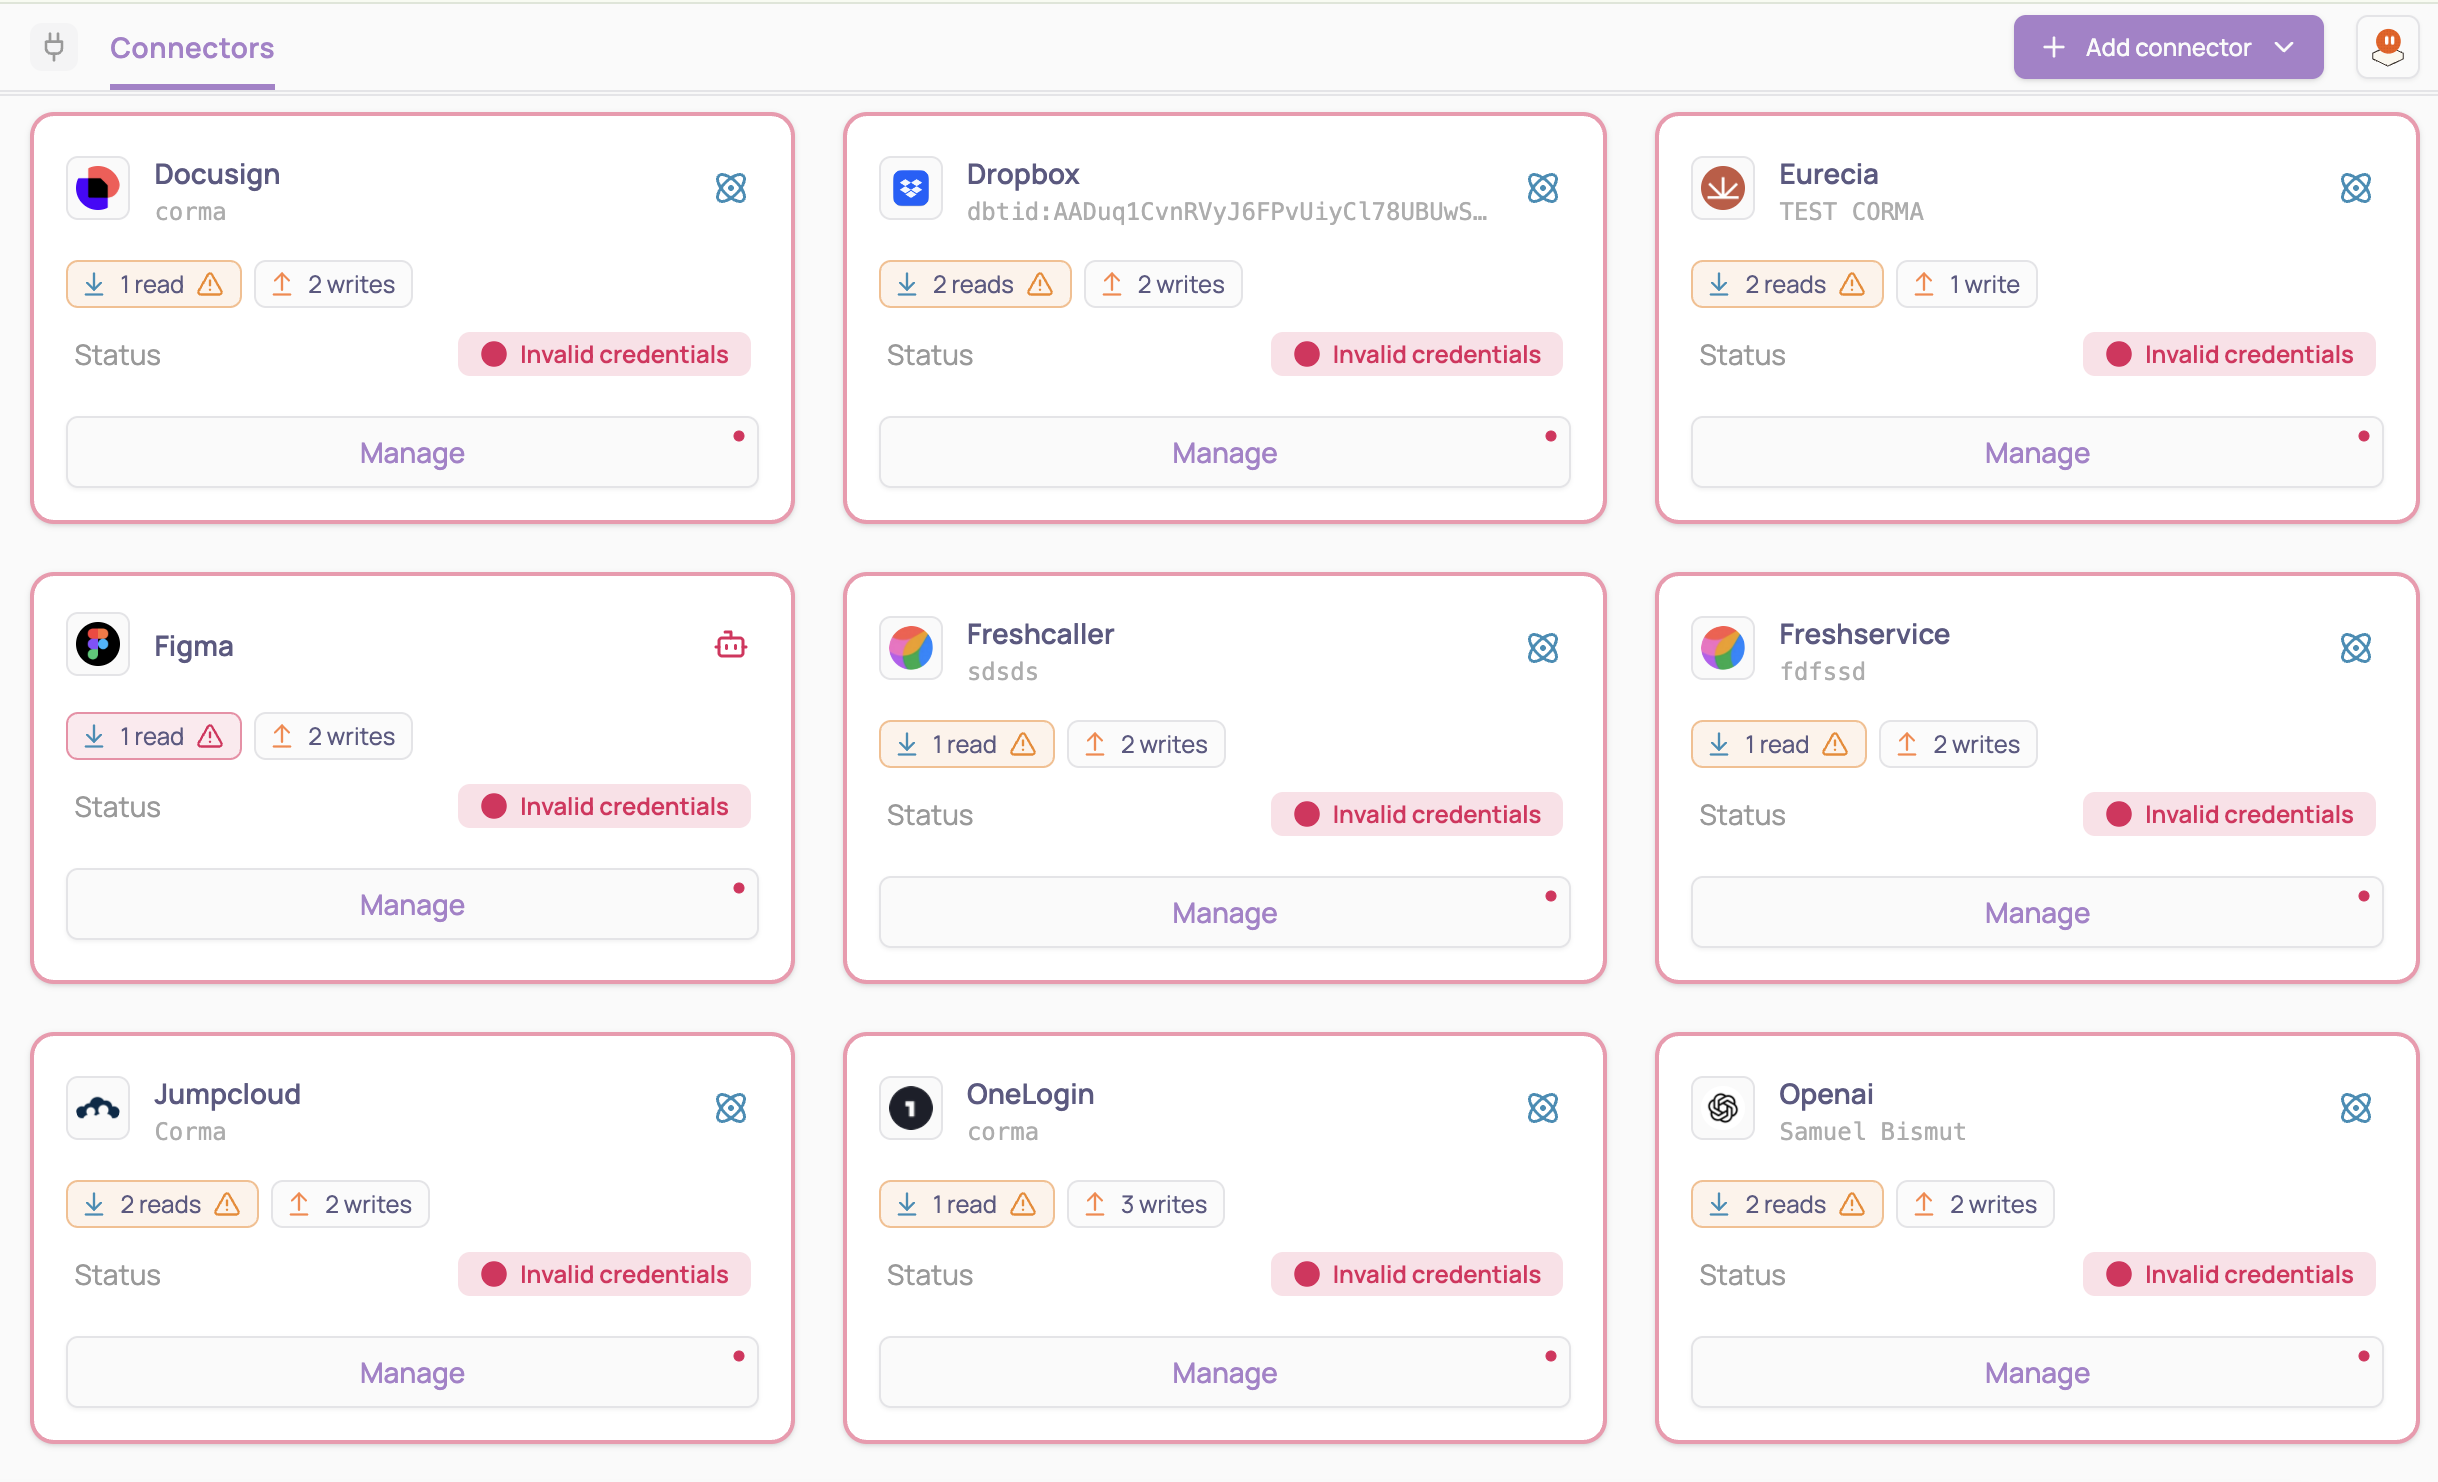This screenshot has width=2438, height=1482.
Task: Open the Add connector dropdown
Action: (x=2168, y=47)
